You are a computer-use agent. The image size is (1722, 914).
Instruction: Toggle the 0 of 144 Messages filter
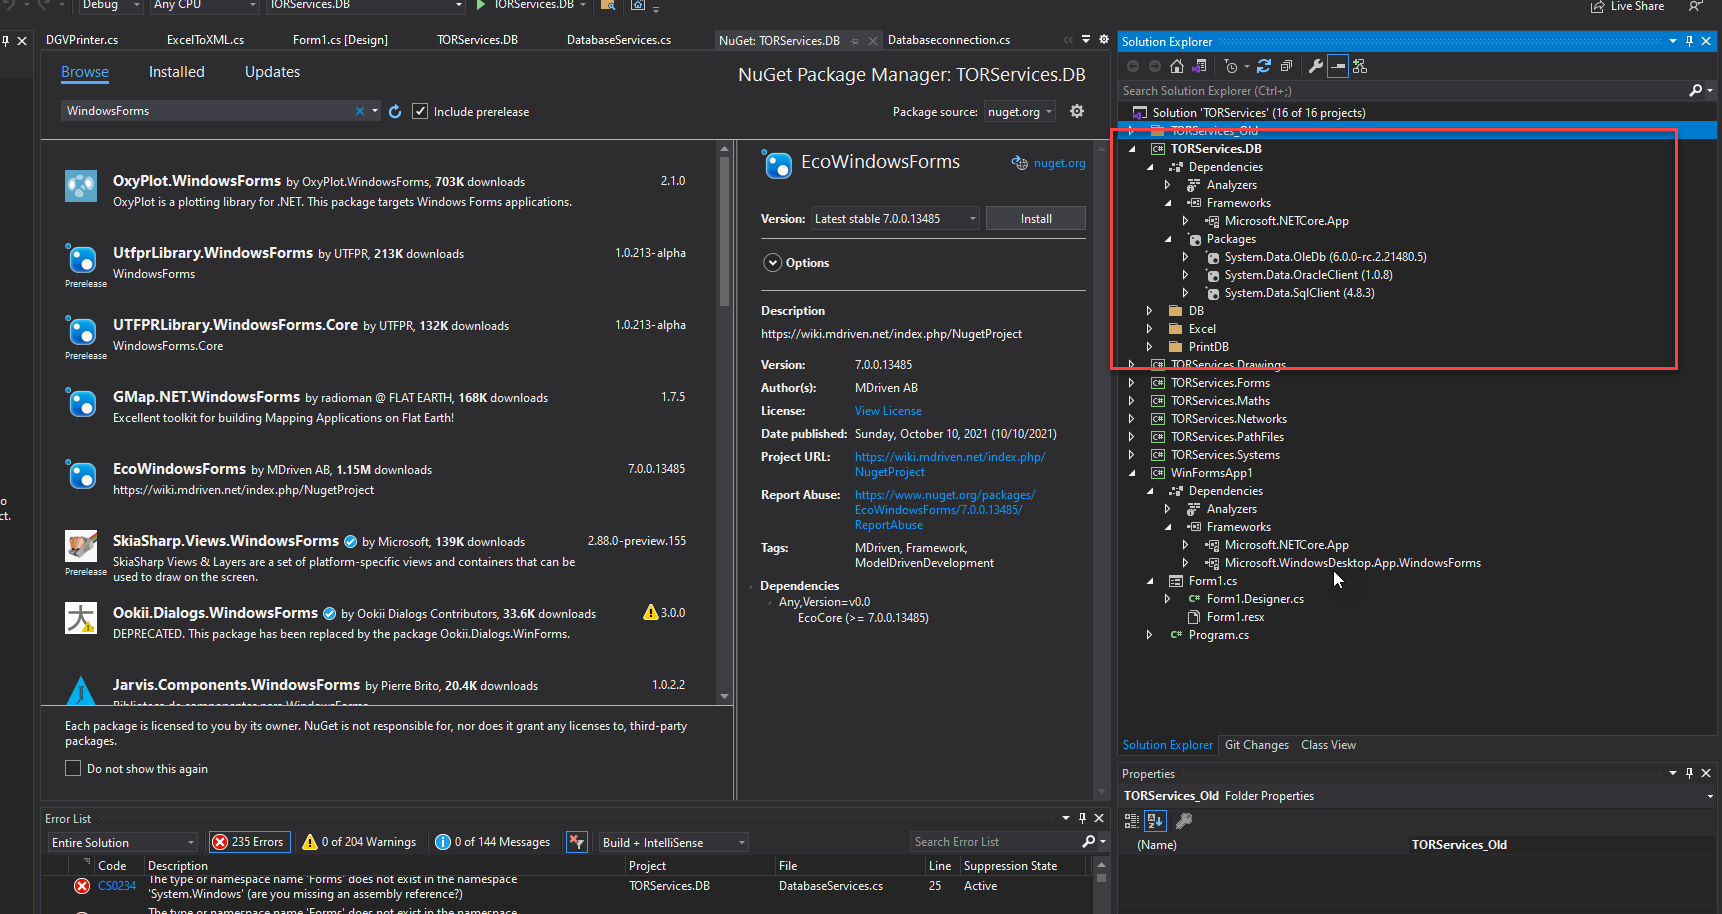point(493,842)
